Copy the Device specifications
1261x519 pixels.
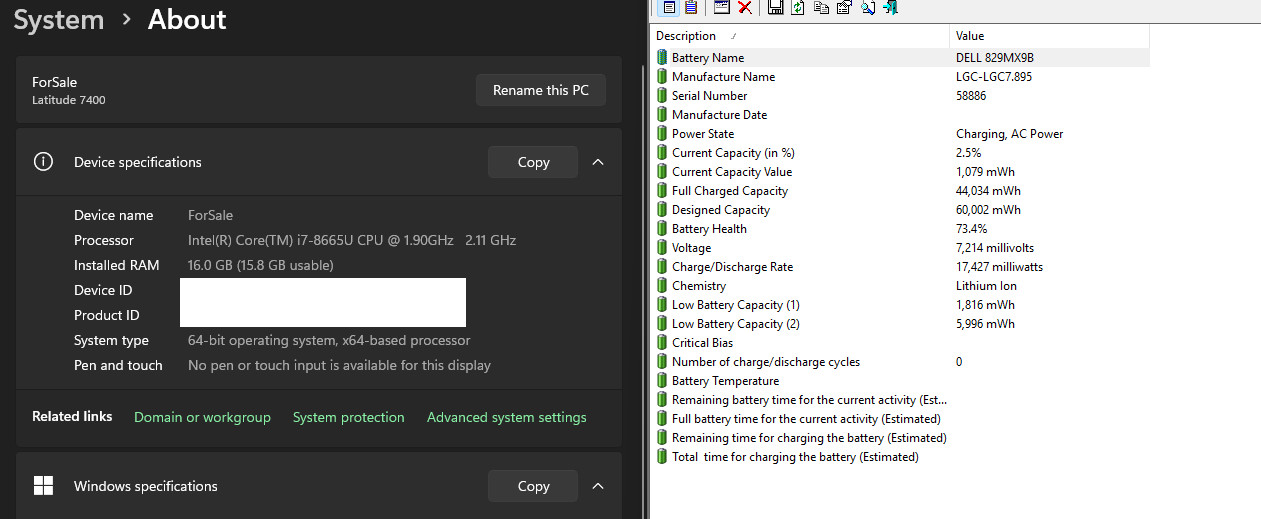pyautogui.click(x=533, y=162)
